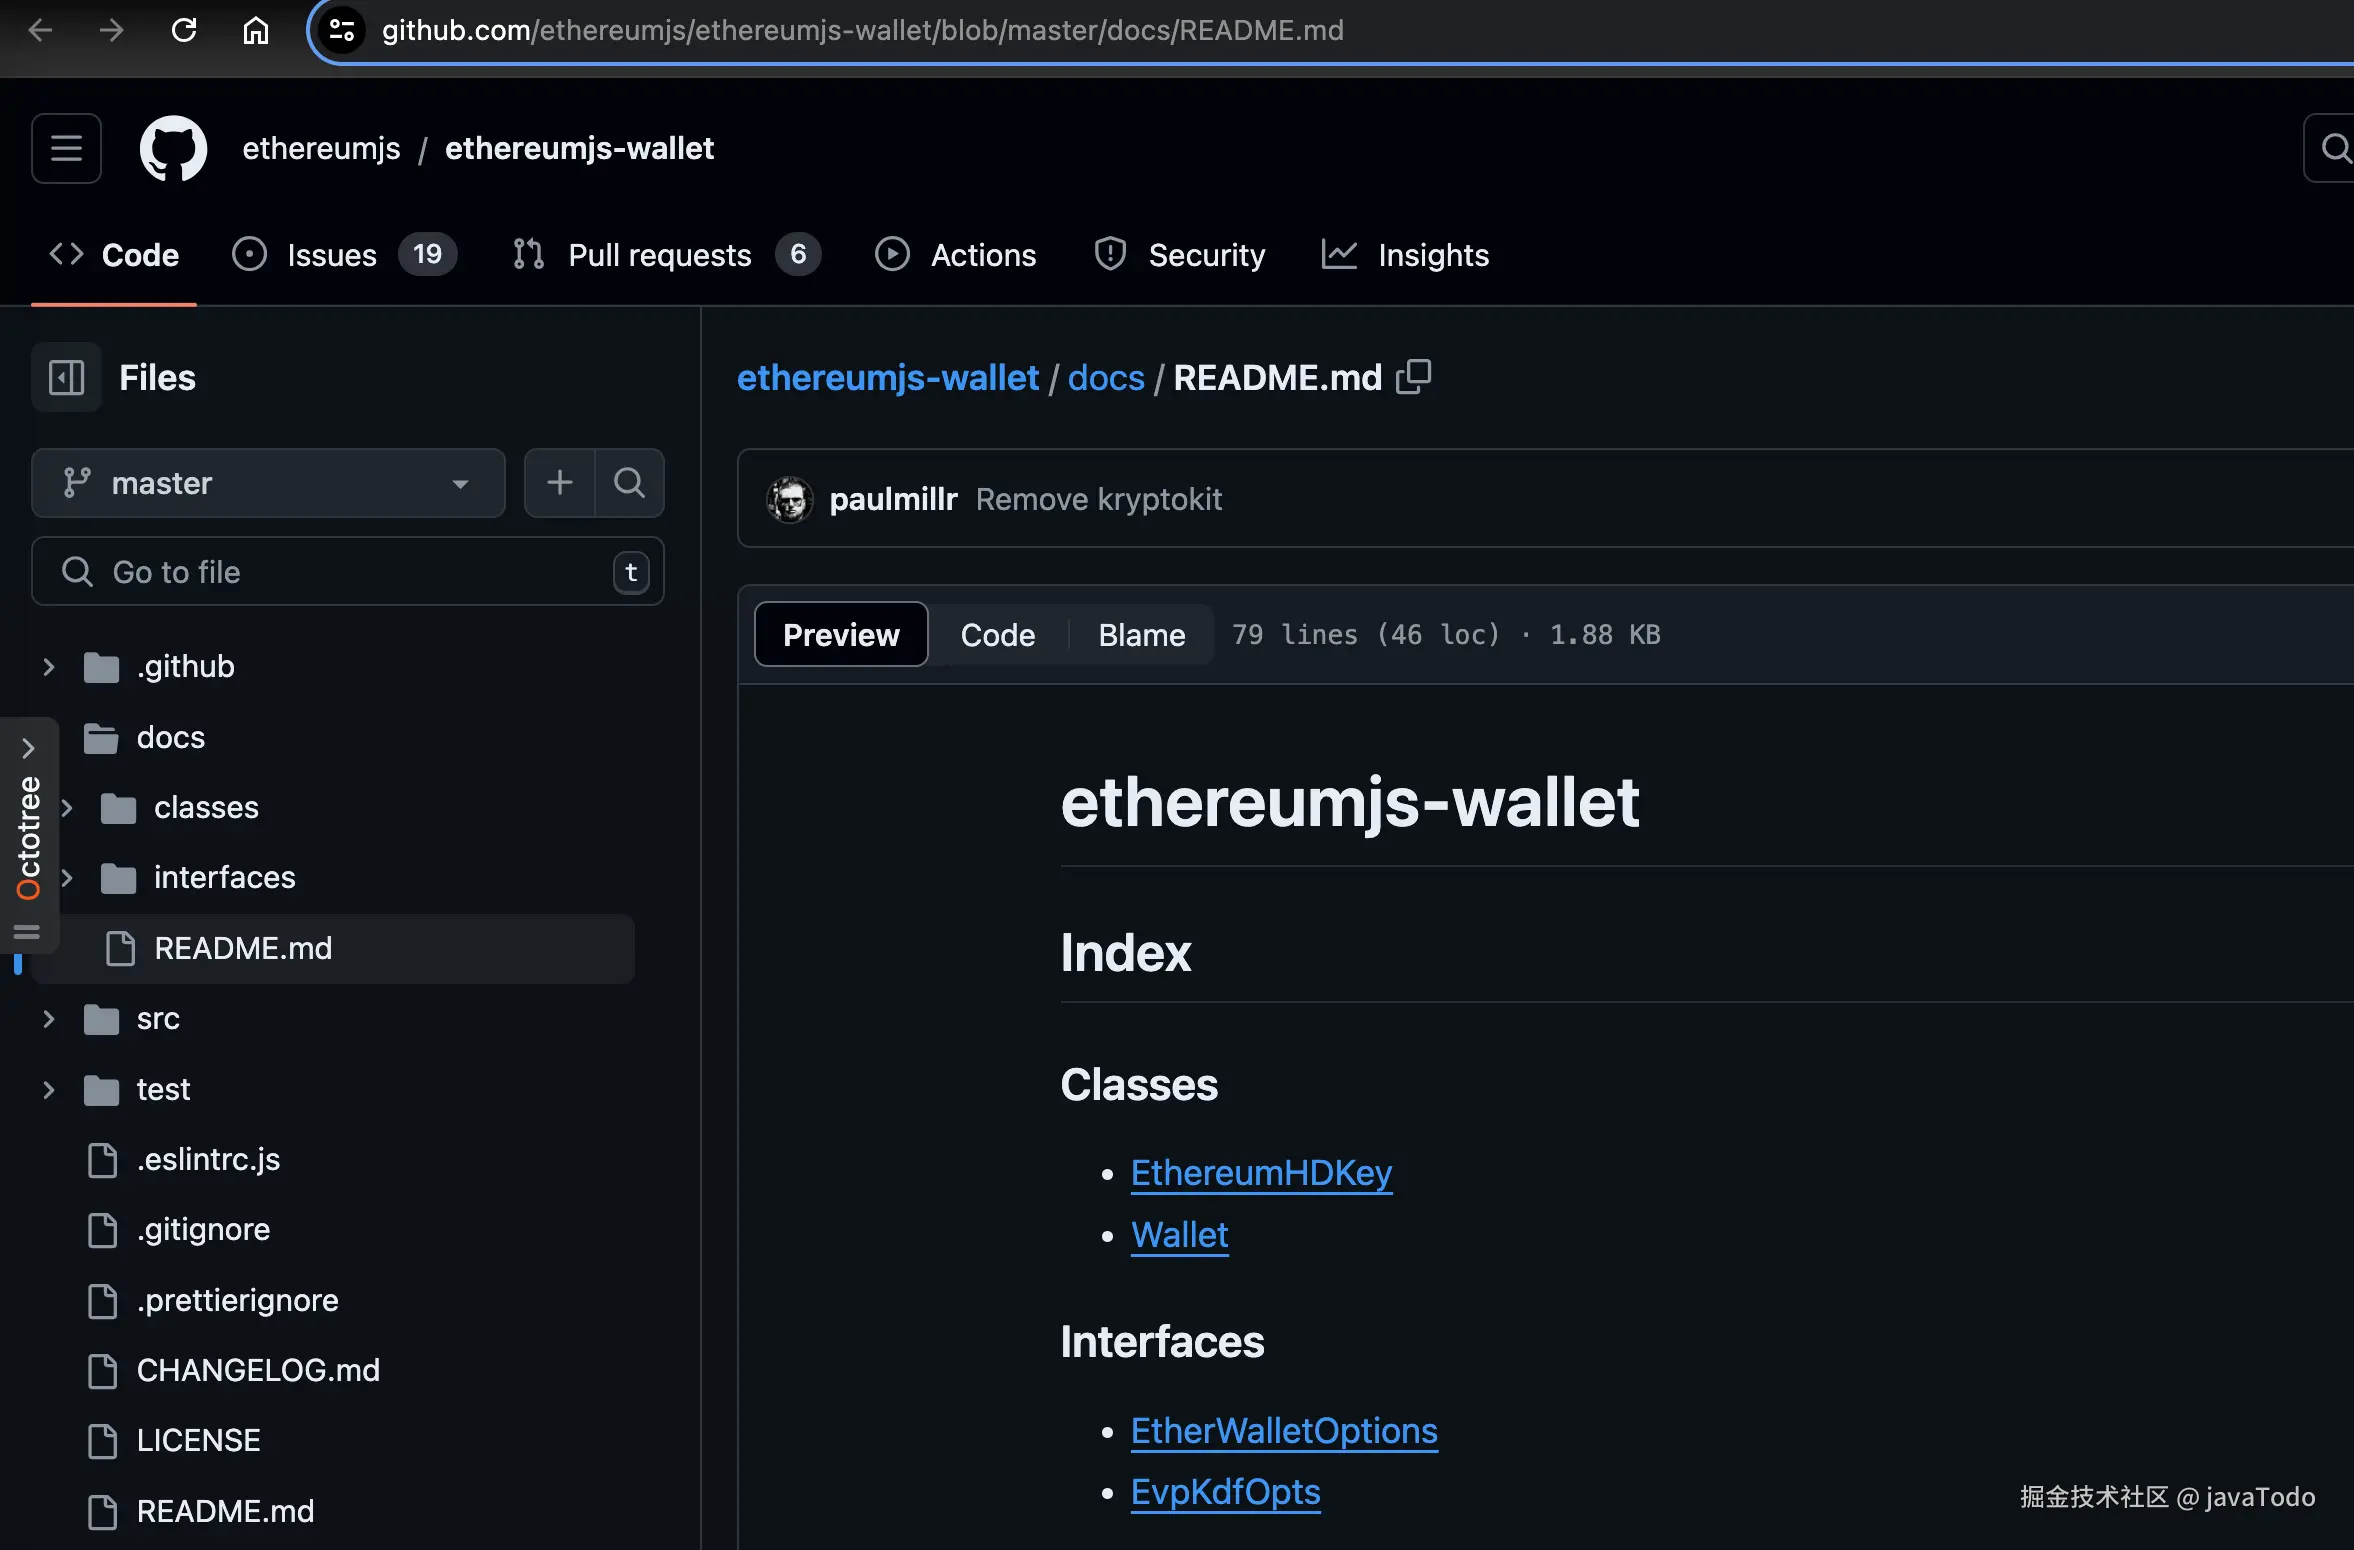2354x1550 pixels.
Task: Click the add file plus icon
Action: [560, 483]
